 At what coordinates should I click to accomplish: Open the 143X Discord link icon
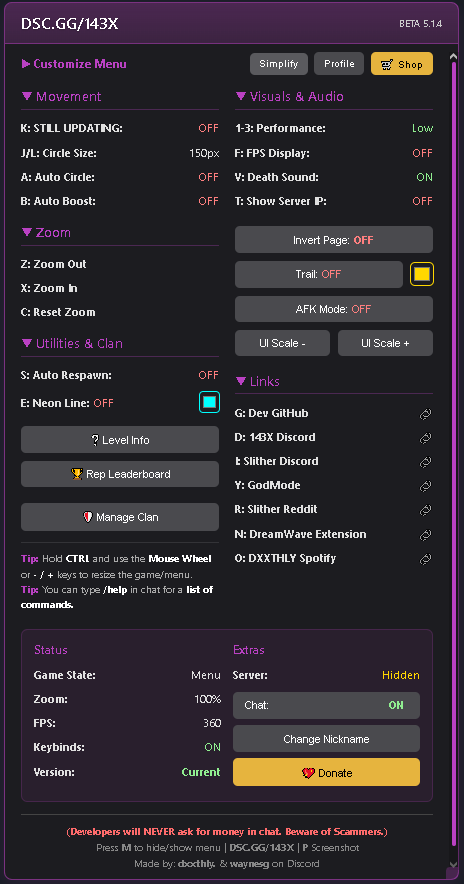(426, 438)
